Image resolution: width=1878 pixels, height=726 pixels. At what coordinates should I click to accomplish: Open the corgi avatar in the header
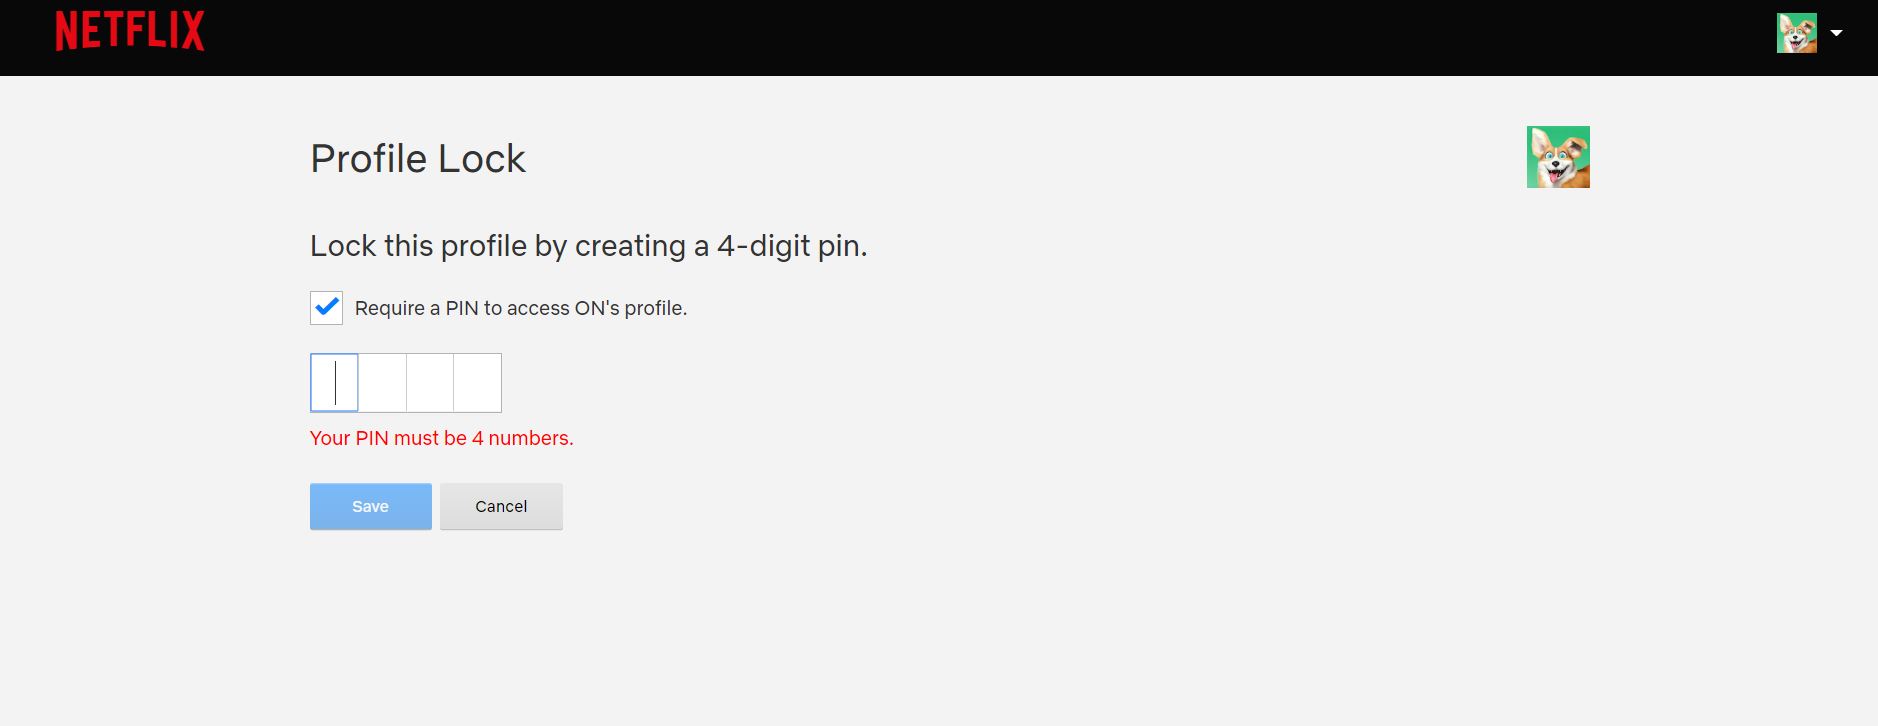(x=1796, y=33)
